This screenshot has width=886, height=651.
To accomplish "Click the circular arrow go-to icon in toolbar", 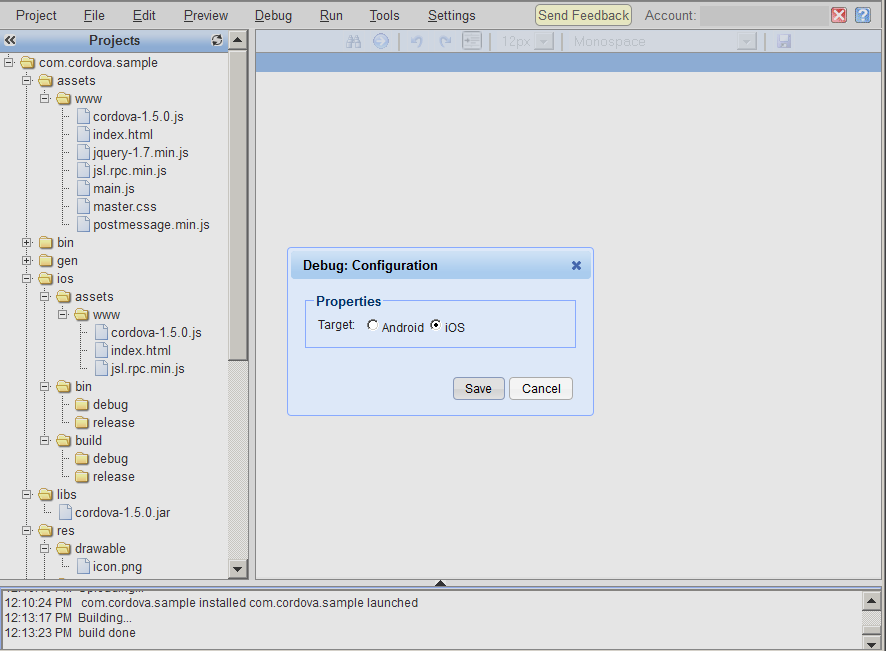I will 381,41.
